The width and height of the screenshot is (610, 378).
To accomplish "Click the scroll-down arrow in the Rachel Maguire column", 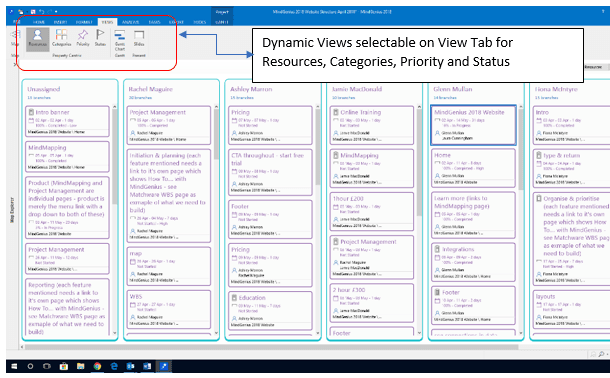I will [216, 333].
